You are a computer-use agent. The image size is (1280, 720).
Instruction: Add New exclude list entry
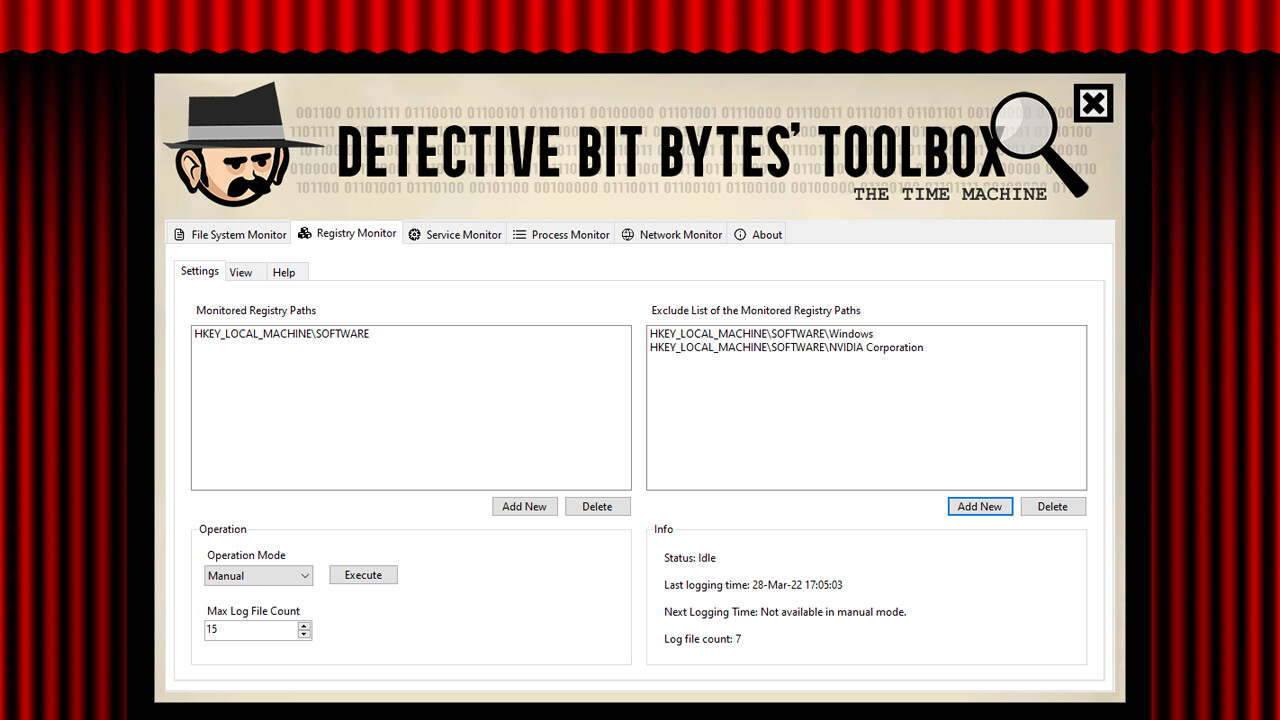point(980,506)
